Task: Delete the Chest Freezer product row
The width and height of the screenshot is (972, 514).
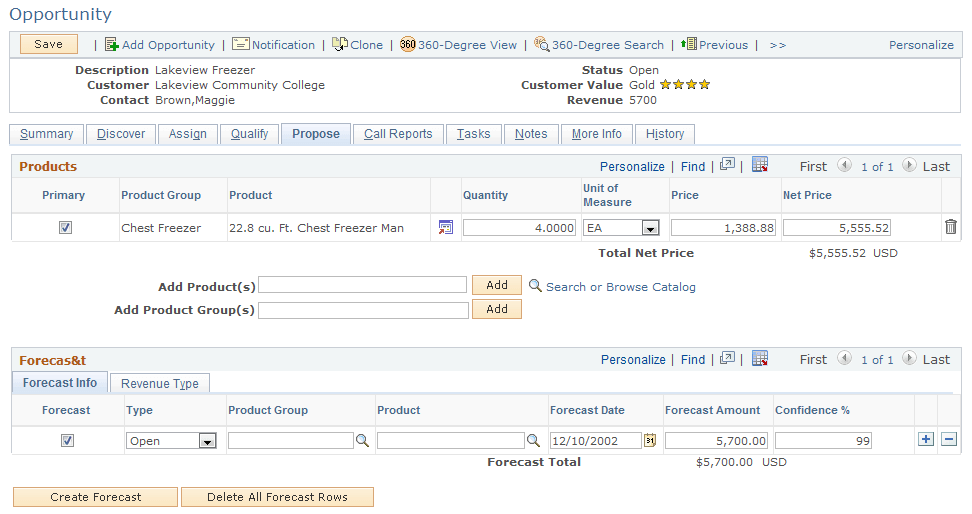Action: (950, 227)
